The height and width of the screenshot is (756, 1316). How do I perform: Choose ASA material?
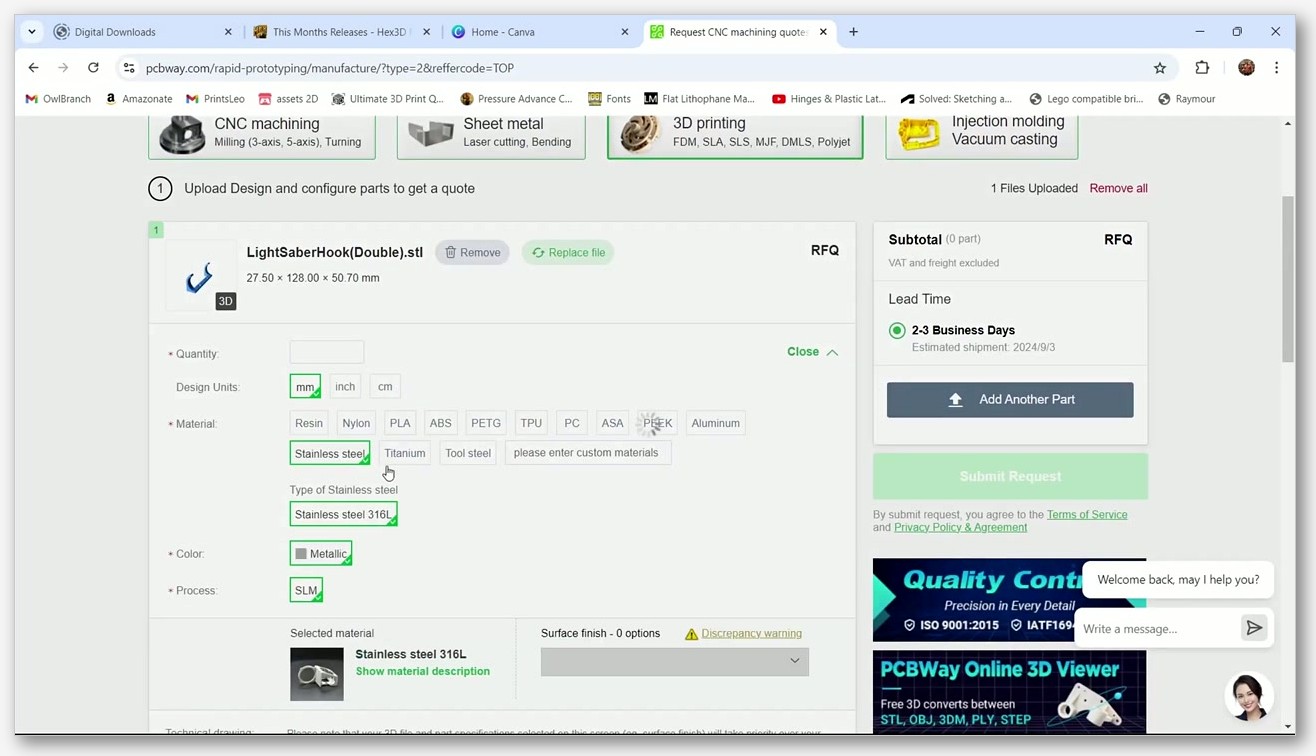click(612, 423)
